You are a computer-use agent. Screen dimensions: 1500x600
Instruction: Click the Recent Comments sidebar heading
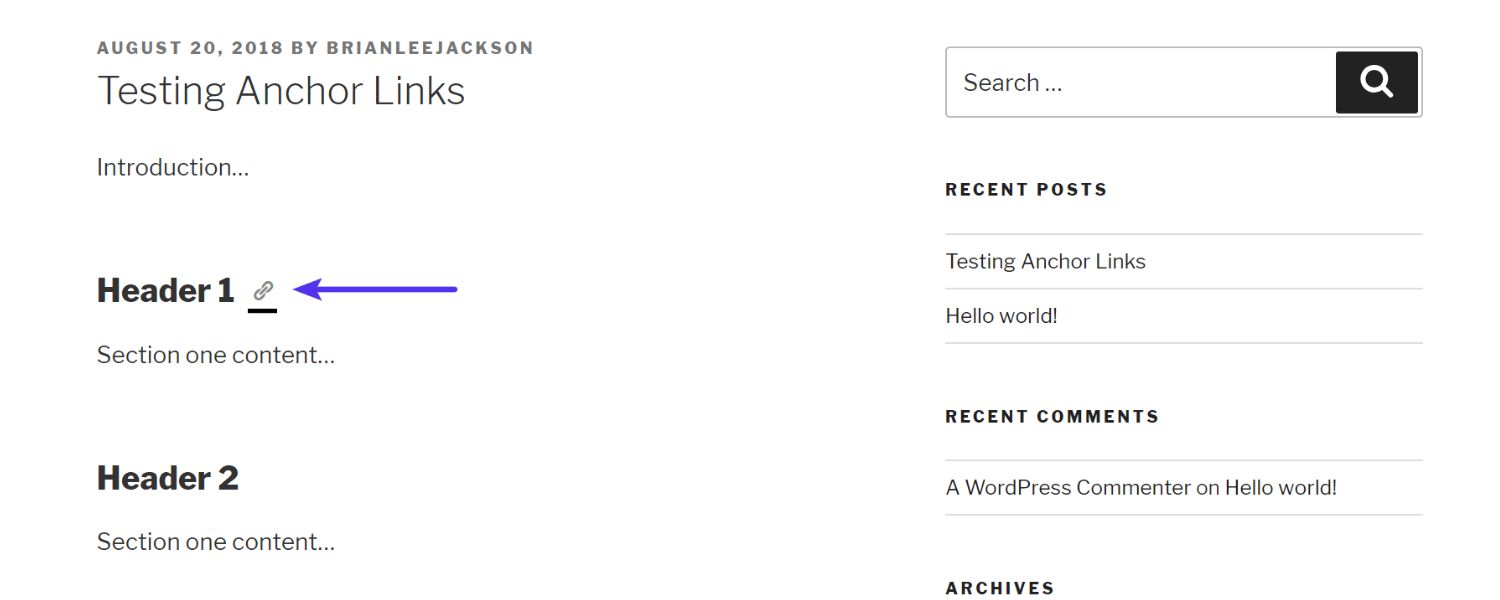[1052, 416]
